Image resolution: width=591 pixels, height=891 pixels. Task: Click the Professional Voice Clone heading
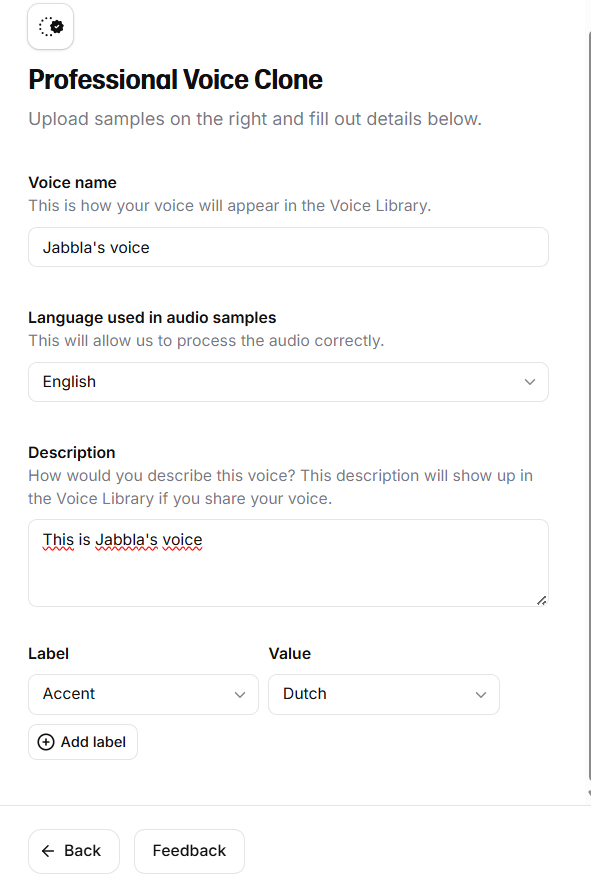point(175,80)
